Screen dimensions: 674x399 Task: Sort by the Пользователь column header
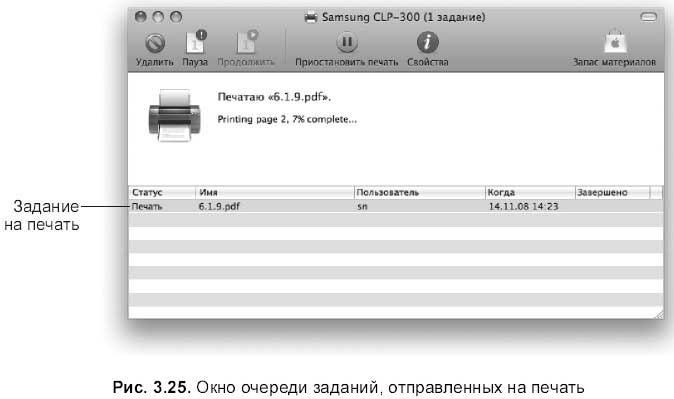coord(420,192)
